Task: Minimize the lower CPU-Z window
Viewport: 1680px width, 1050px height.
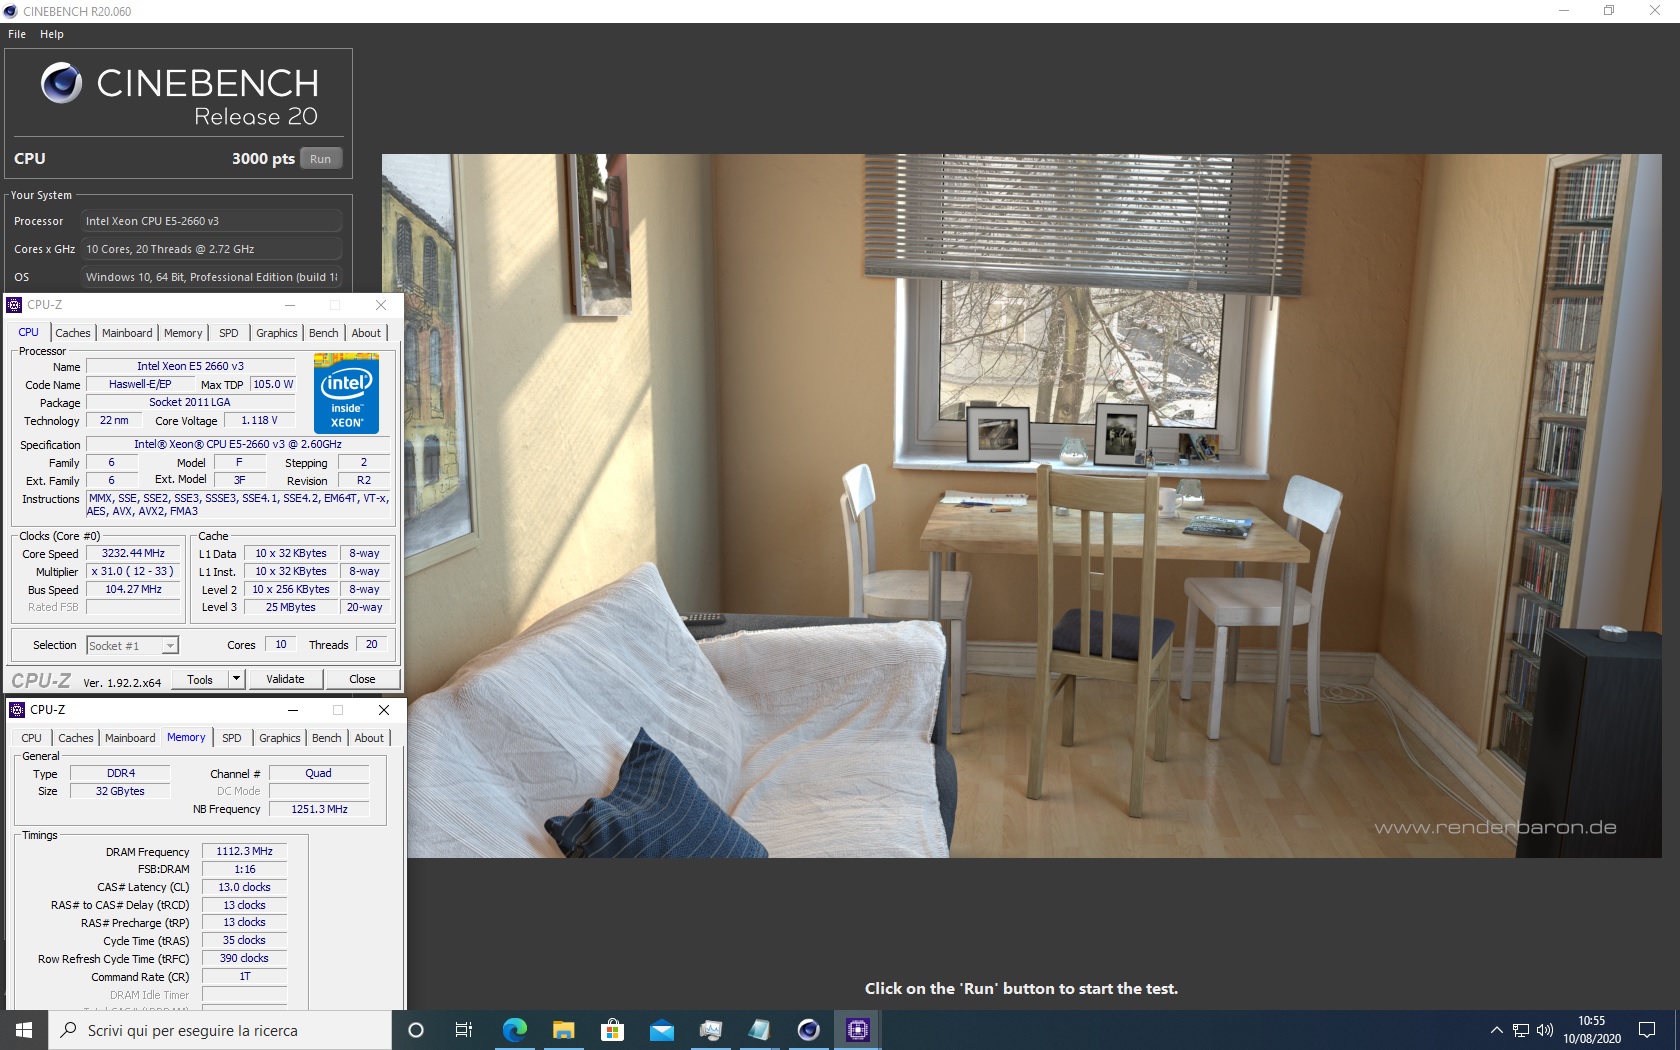Action: (293, 710)
